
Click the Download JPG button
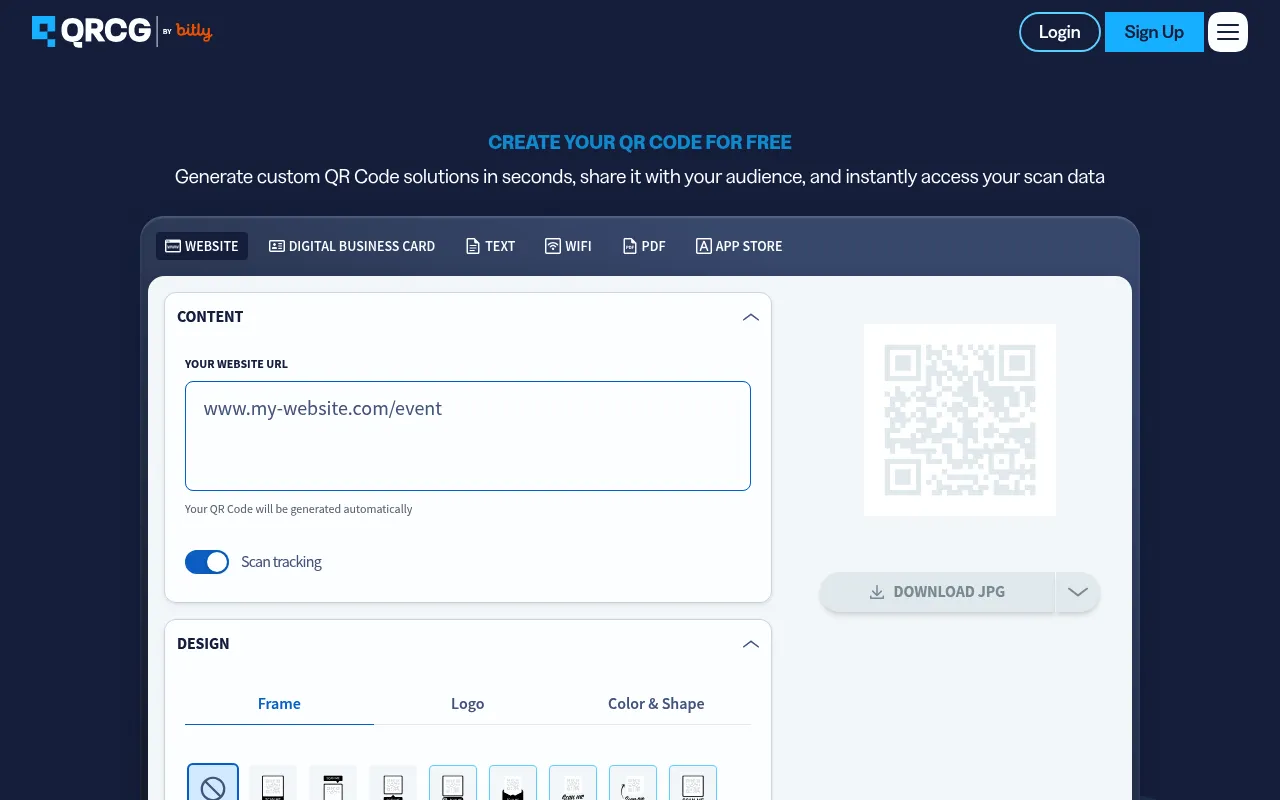(x=937, y=592)
